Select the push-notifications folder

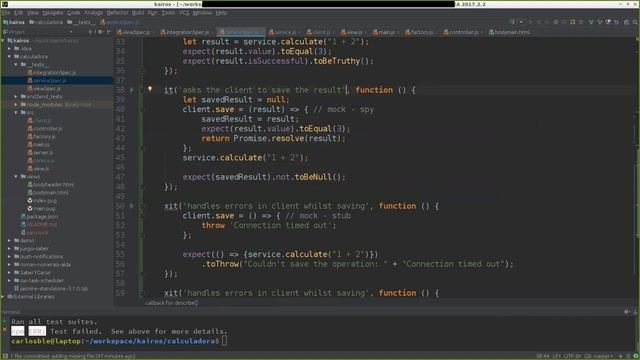click(42, 257)
